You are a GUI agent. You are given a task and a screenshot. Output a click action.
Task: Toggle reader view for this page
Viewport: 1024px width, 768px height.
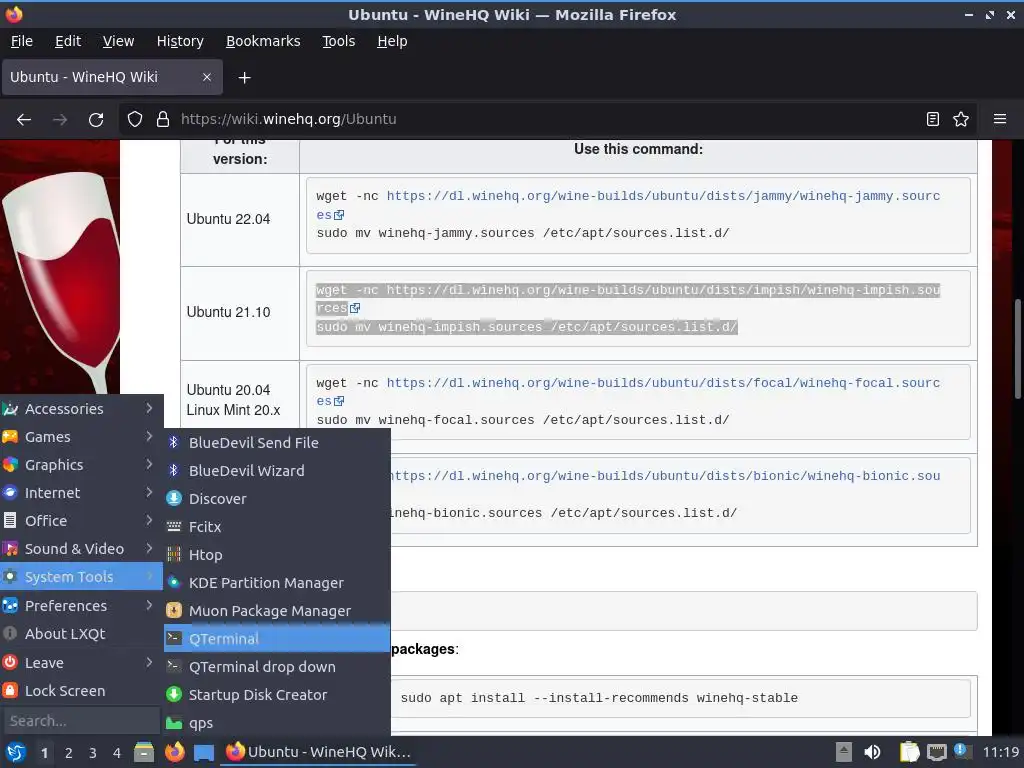click(933, 119)
